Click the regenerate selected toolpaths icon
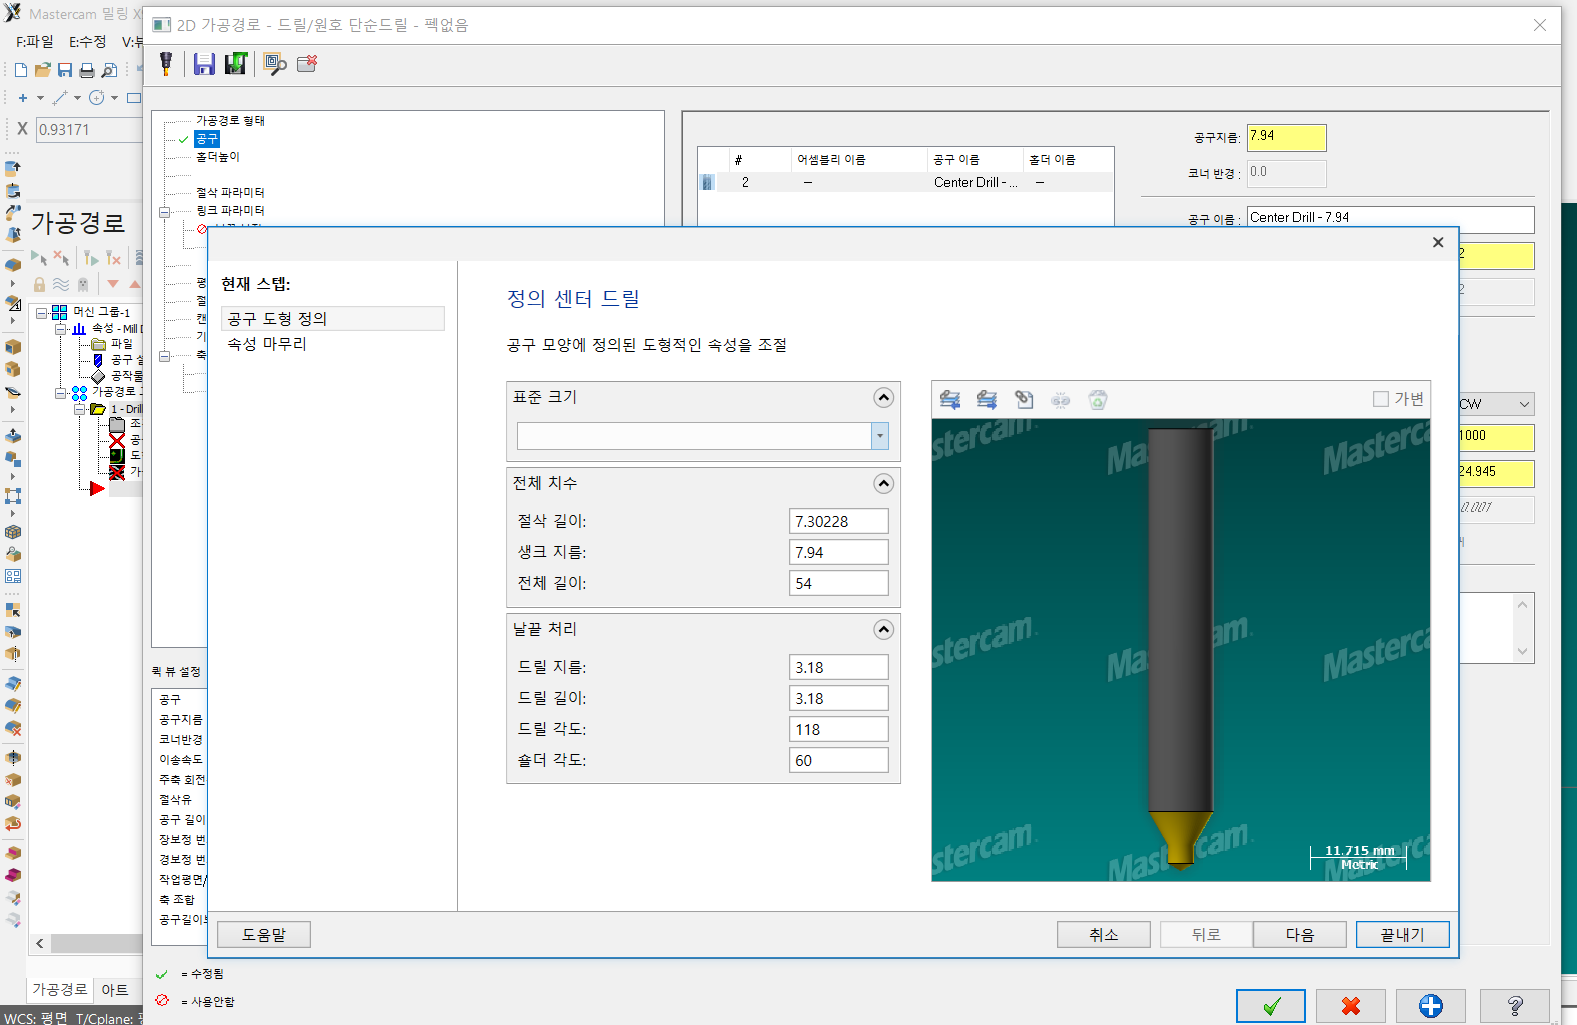The width and height of the screenshot is (1577, 1025). point(91,258)
